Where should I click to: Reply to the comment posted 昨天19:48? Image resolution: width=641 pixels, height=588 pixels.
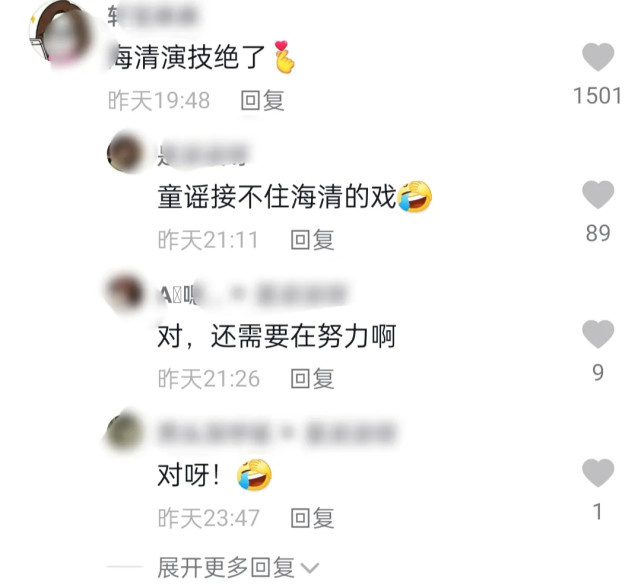coord(262,101)
